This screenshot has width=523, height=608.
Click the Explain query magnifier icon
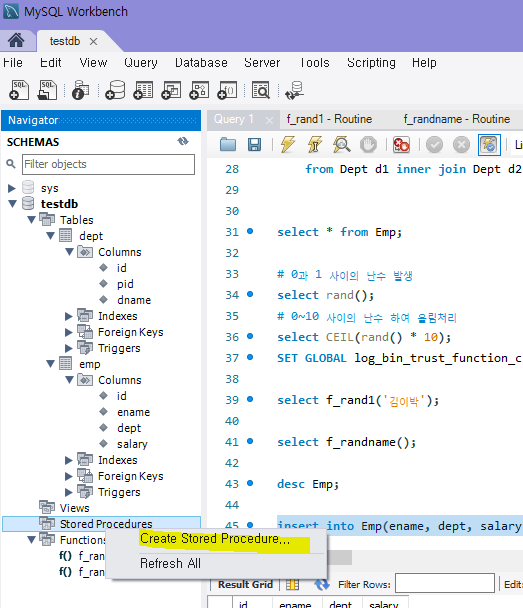pos(342,145)
